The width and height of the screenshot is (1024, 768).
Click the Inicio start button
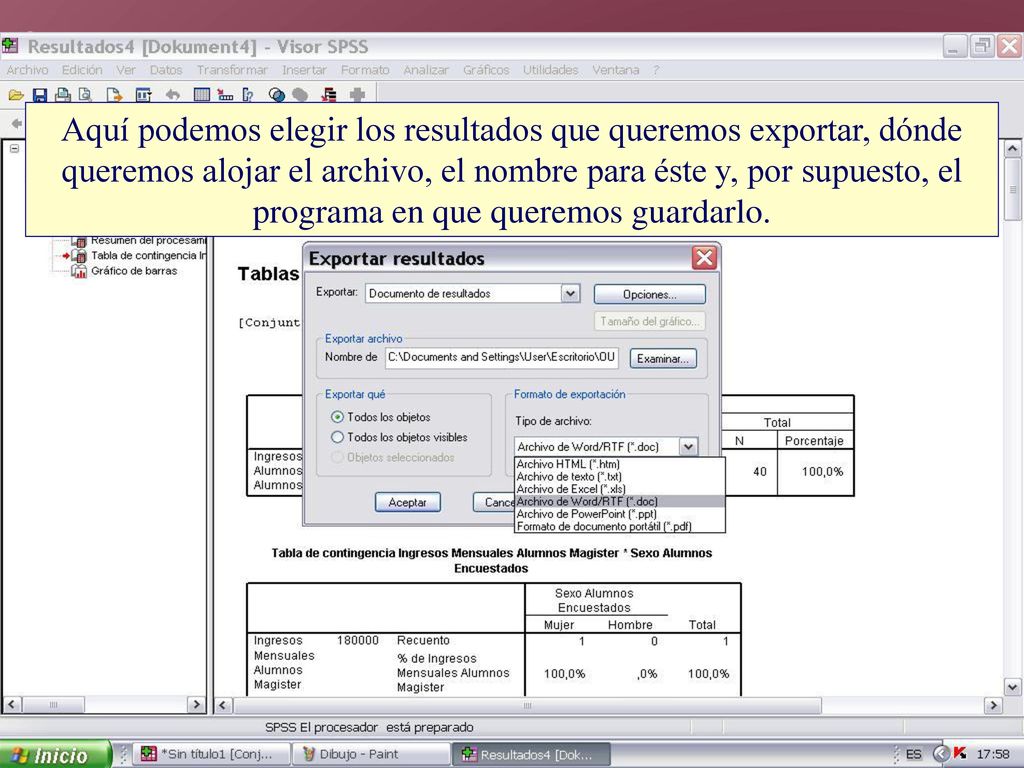point(56,754)
